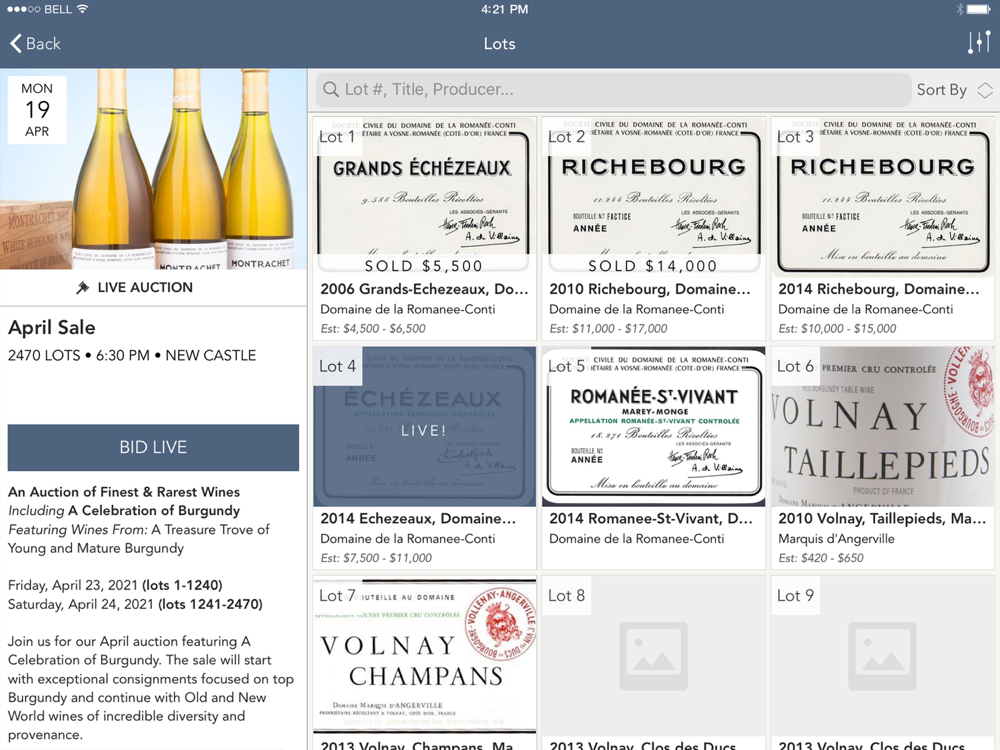Click Lot 8 placeholder image icon

(653, 656)
